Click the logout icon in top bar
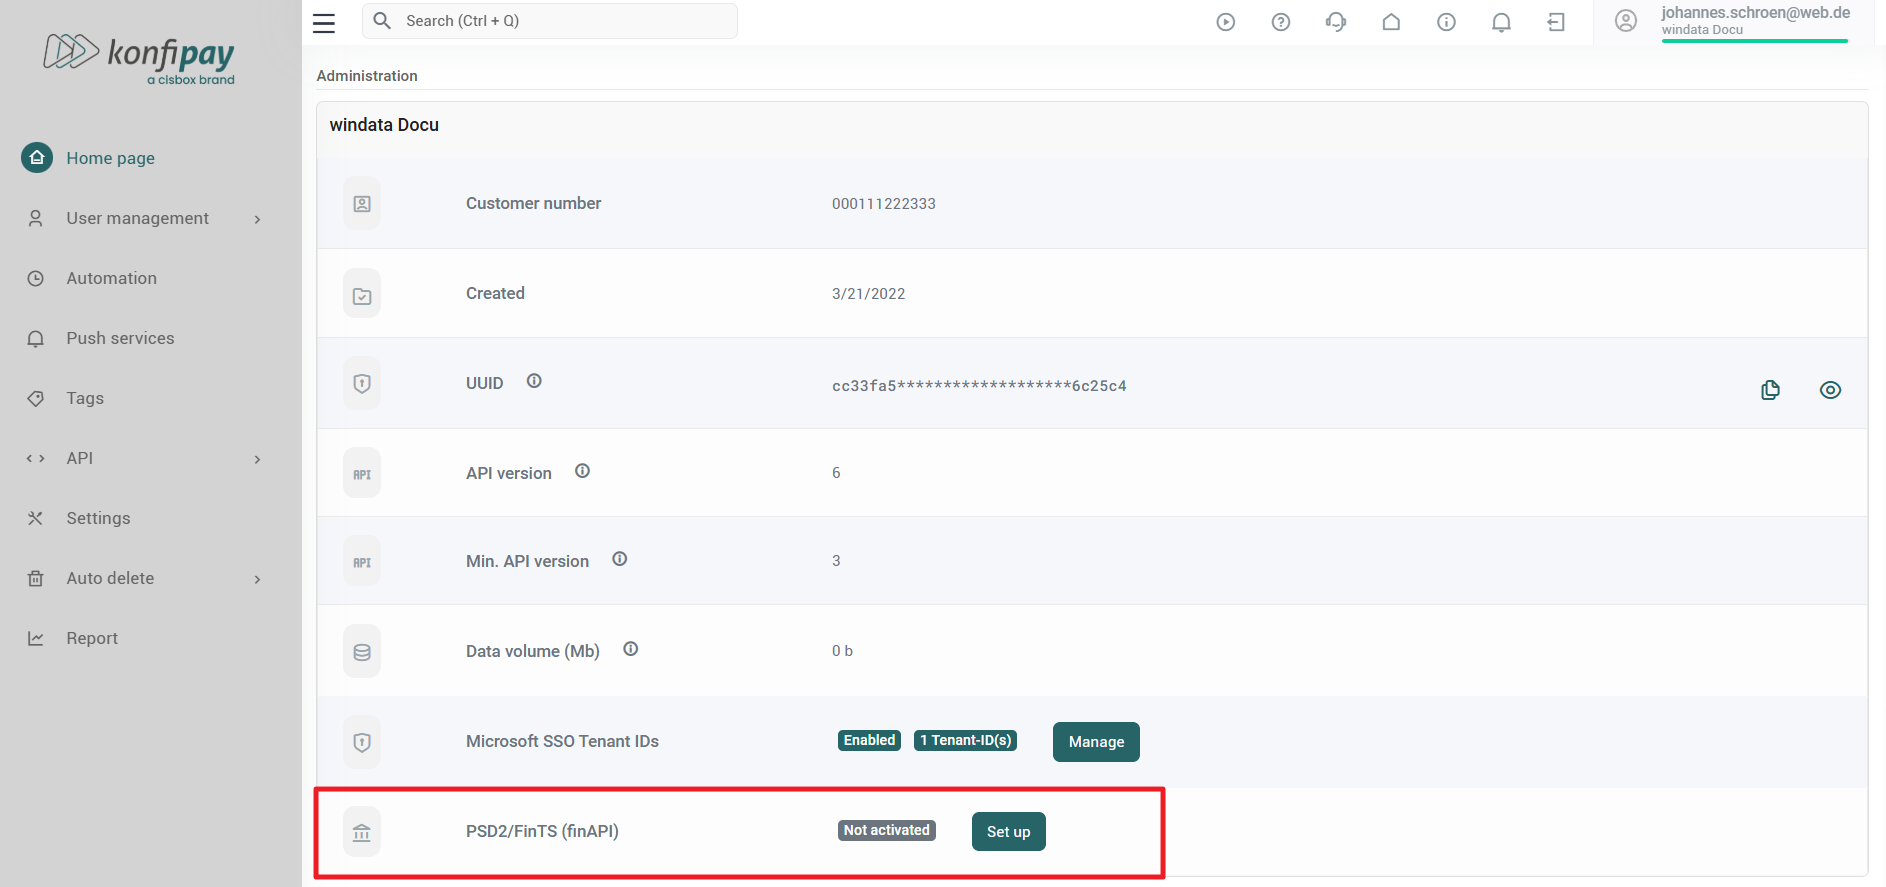This screenshot has width=1886, height=887. click(1556, 22)
